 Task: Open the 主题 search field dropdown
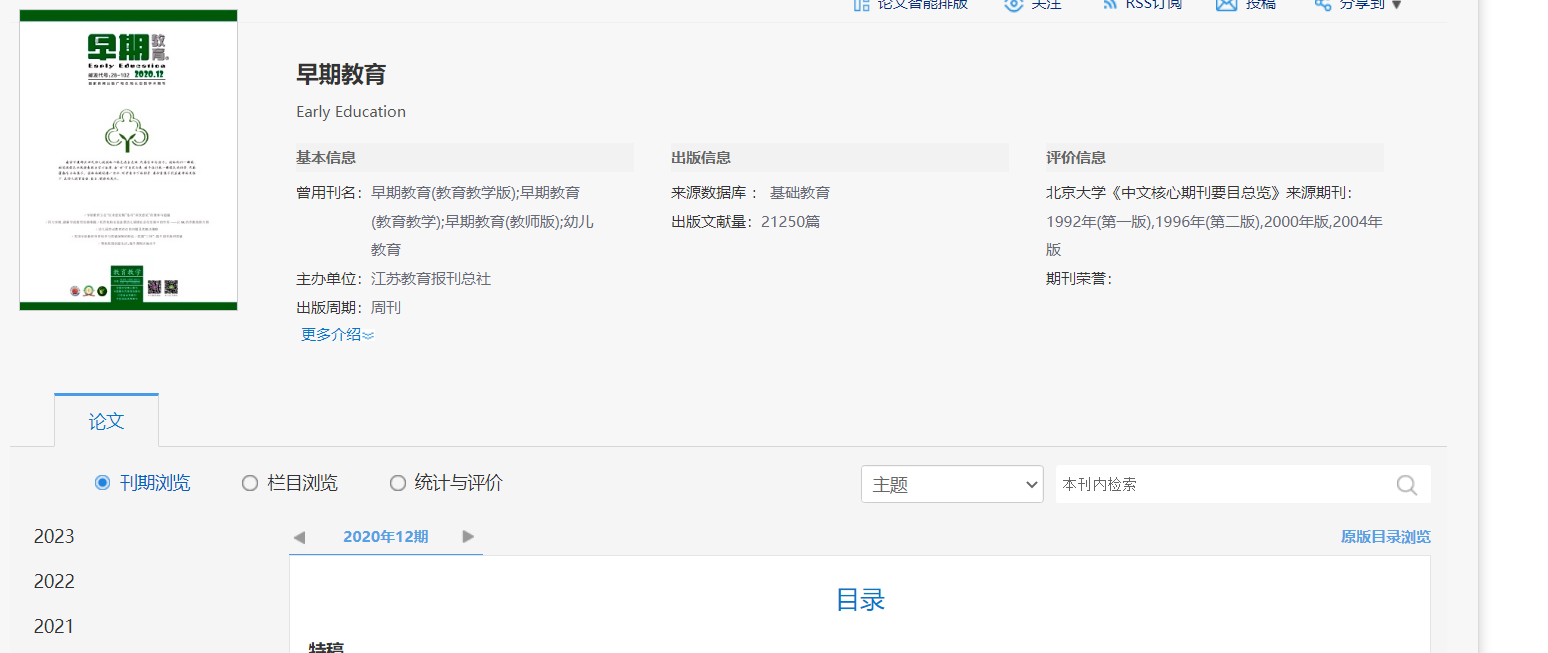[951, 485]
